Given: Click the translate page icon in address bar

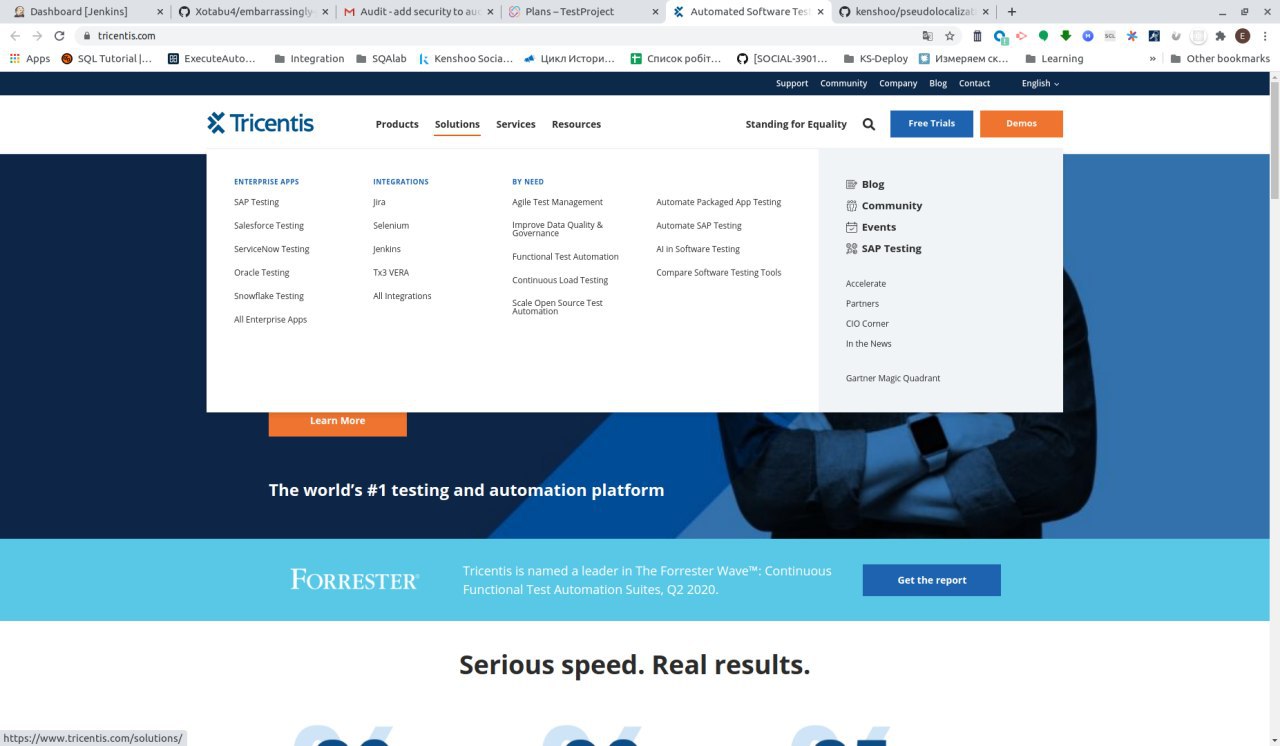Looking at the screenshot, I should (x=928, y=36).
